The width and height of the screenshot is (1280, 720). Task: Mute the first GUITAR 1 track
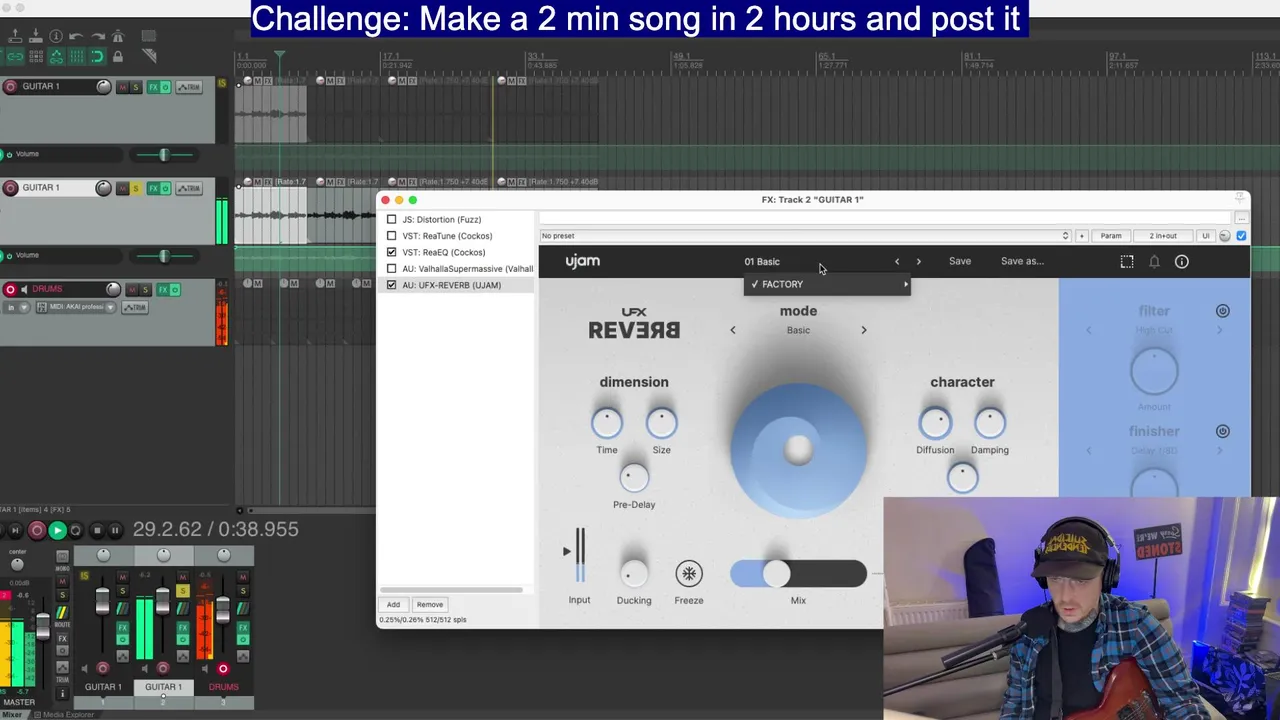pos(123,87)
